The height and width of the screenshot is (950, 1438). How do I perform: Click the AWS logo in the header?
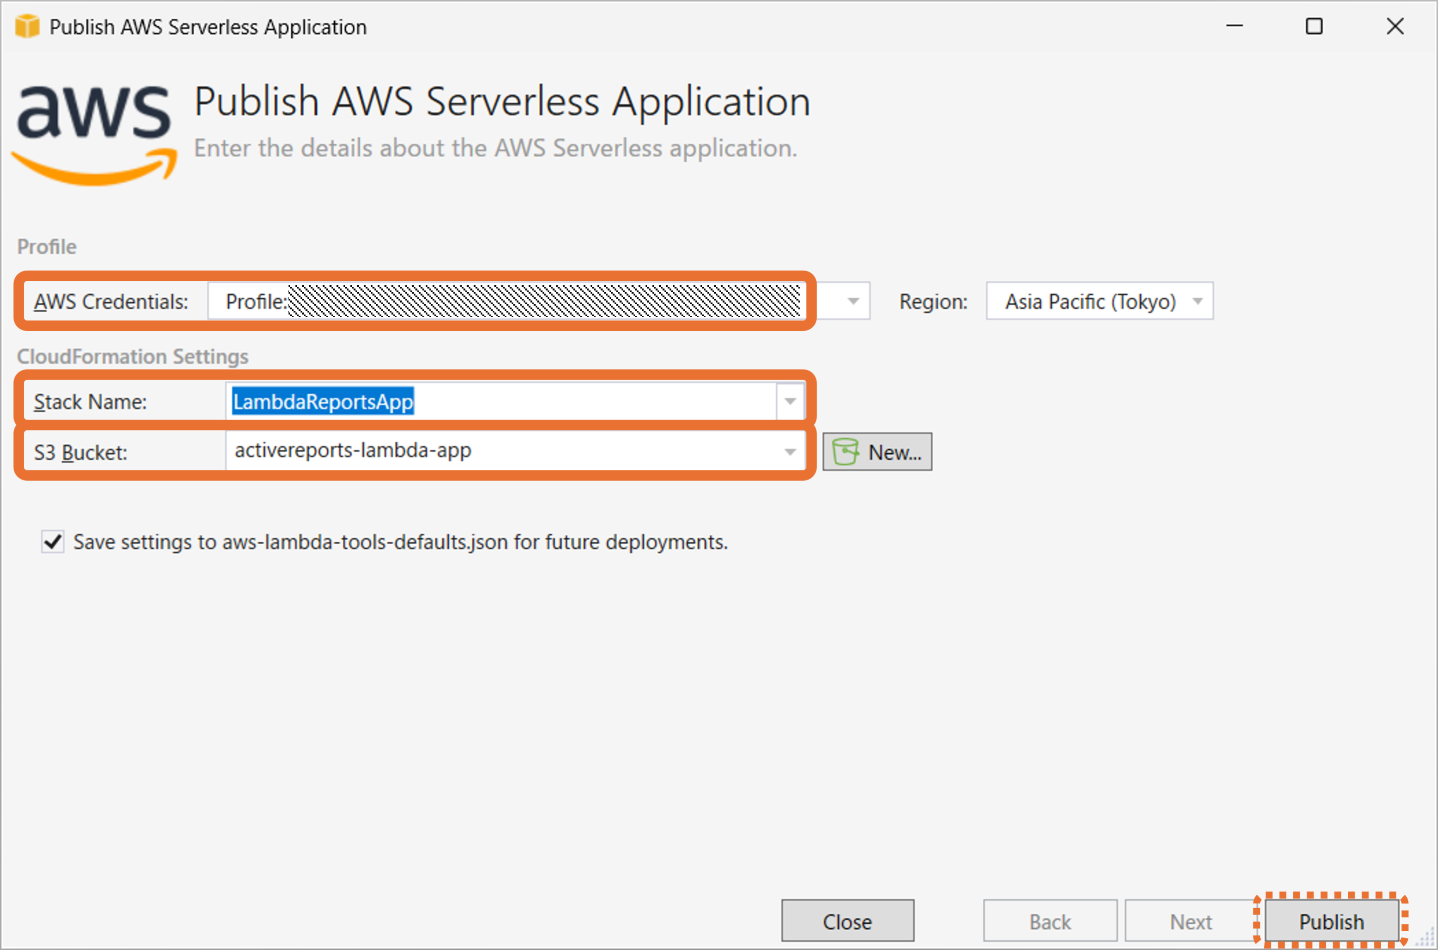(x=94, y=134)
